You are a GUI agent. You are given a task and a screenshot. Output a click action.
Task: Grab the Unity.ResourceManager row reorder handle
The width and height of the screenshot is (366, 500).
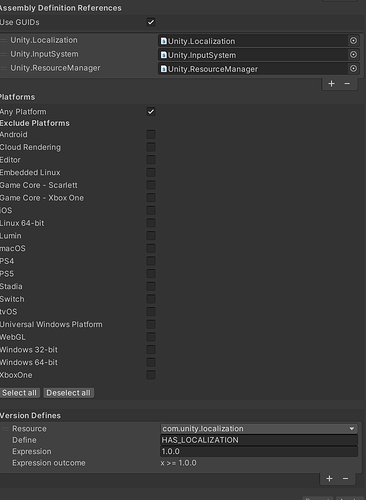[x=4, y=68]
